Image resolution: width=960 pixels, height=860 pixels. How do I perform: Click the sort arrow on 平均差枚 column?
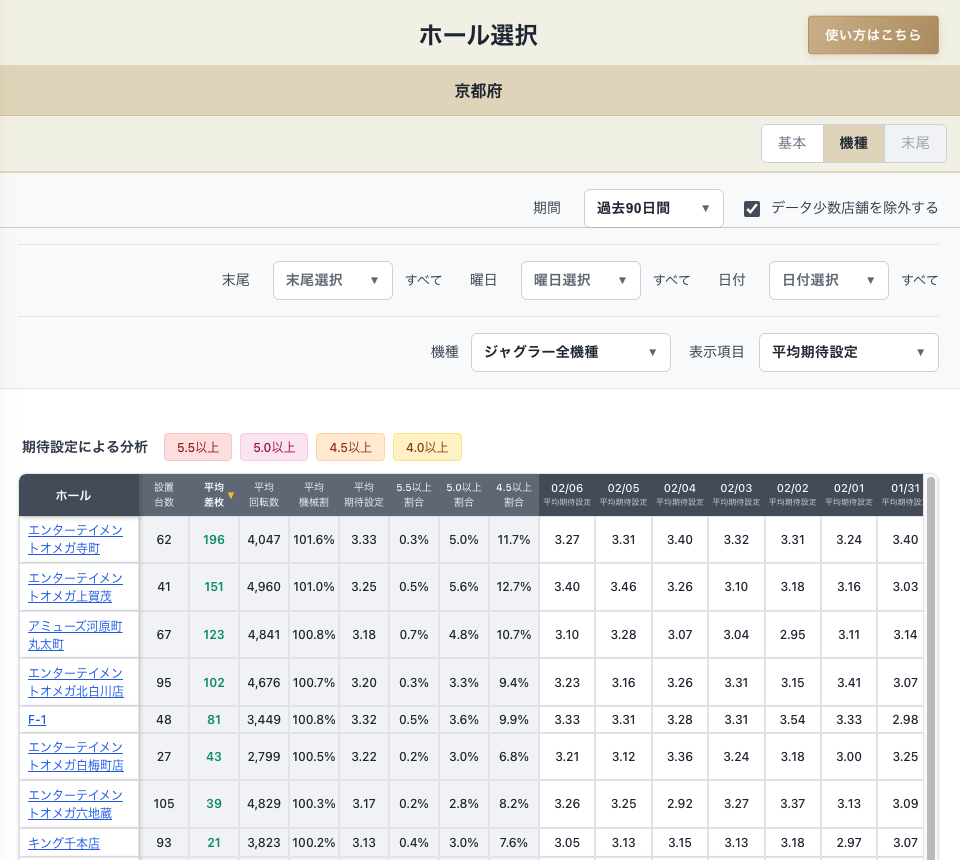[x=231, y=495]
